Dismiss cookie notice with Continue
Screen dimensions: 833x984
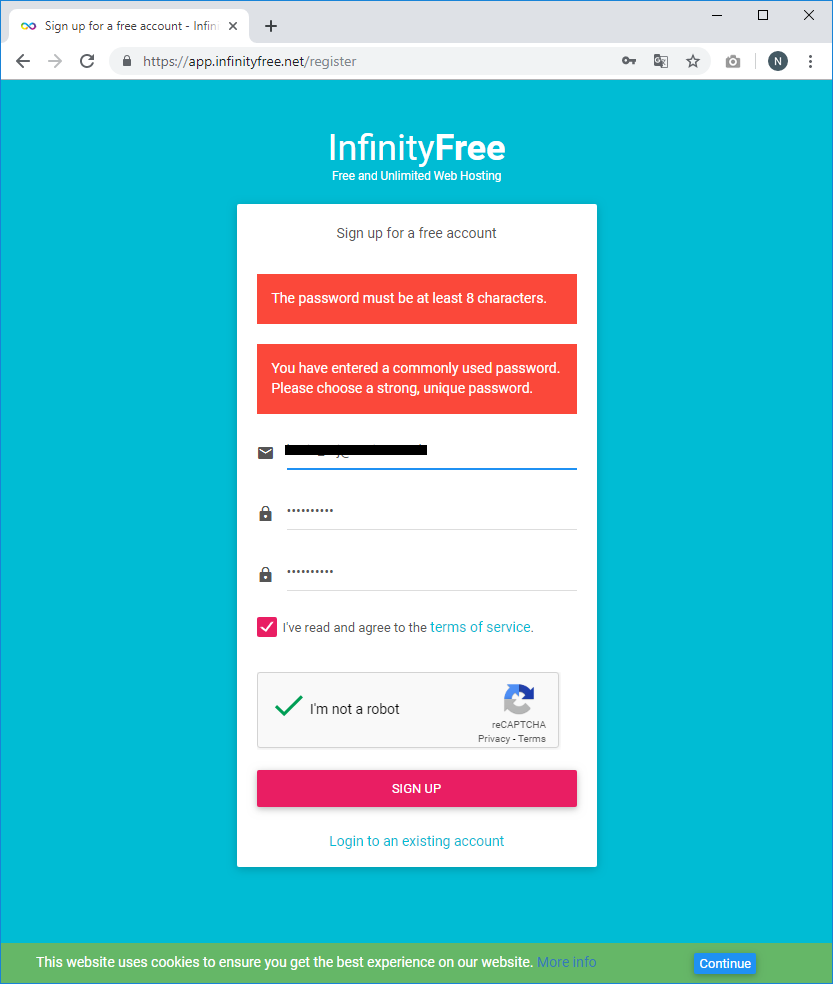pyautogui.click(x=725, y=963)
